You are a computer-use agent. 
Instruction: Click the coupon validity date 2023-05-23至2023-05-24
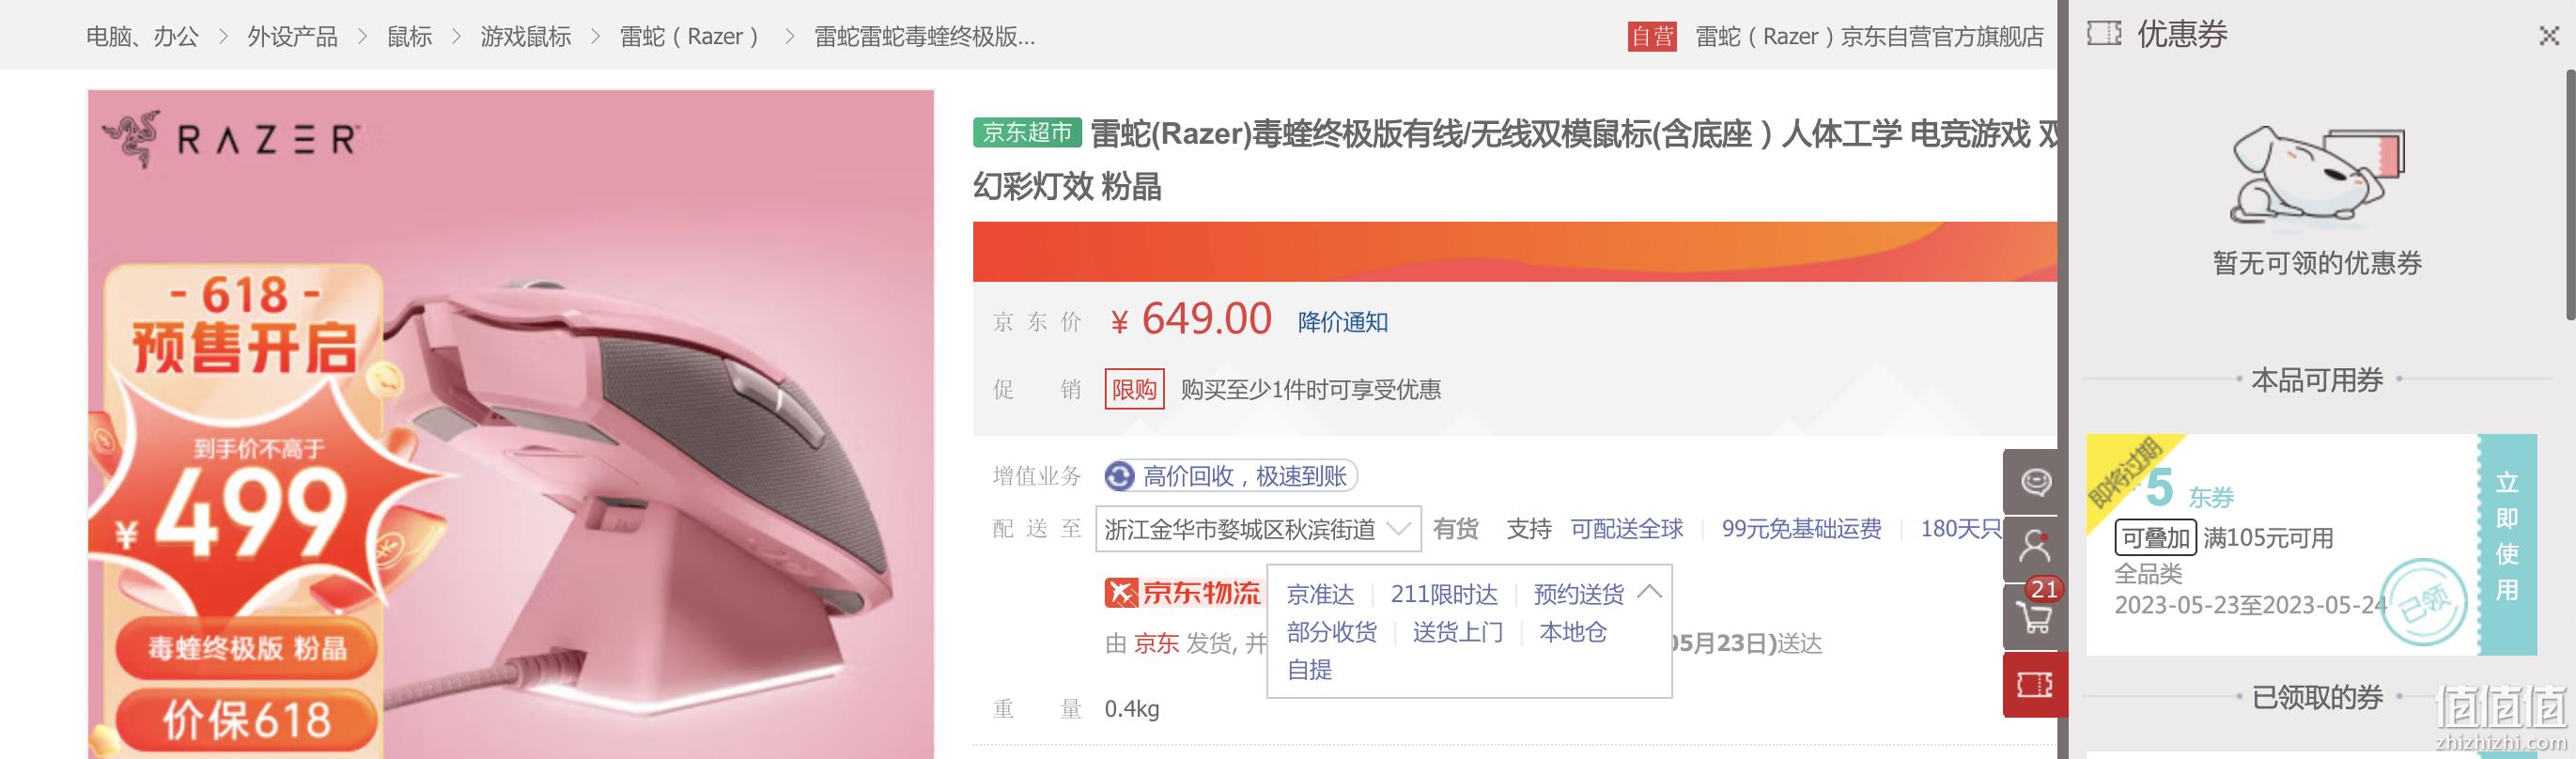pyautogui.click(x=2250, y=606)
